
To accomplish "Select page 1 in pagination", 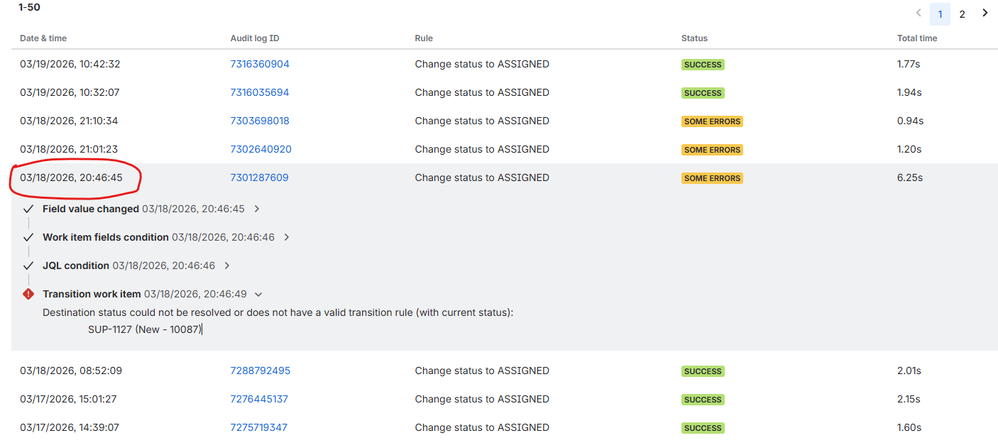I will (940, 14).
